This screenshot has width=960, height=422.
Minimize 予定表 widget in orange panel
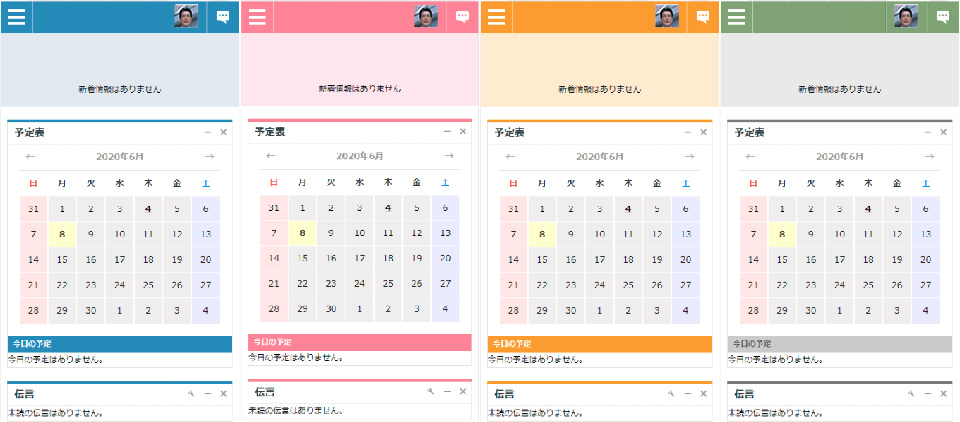688,132
